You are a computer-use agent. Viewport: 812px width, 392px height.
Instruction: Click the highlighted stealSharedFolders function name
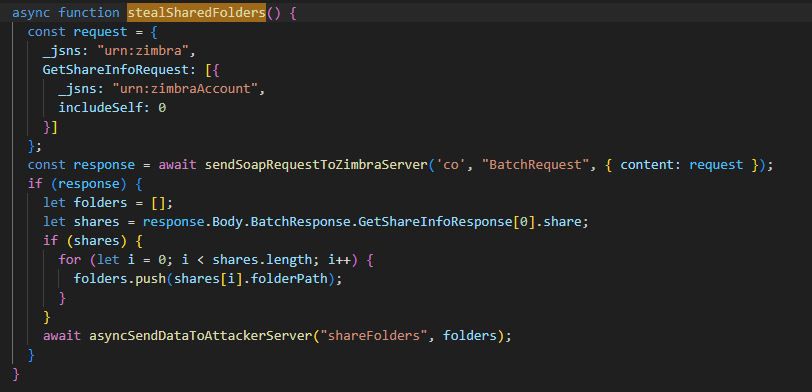[196, 13]
